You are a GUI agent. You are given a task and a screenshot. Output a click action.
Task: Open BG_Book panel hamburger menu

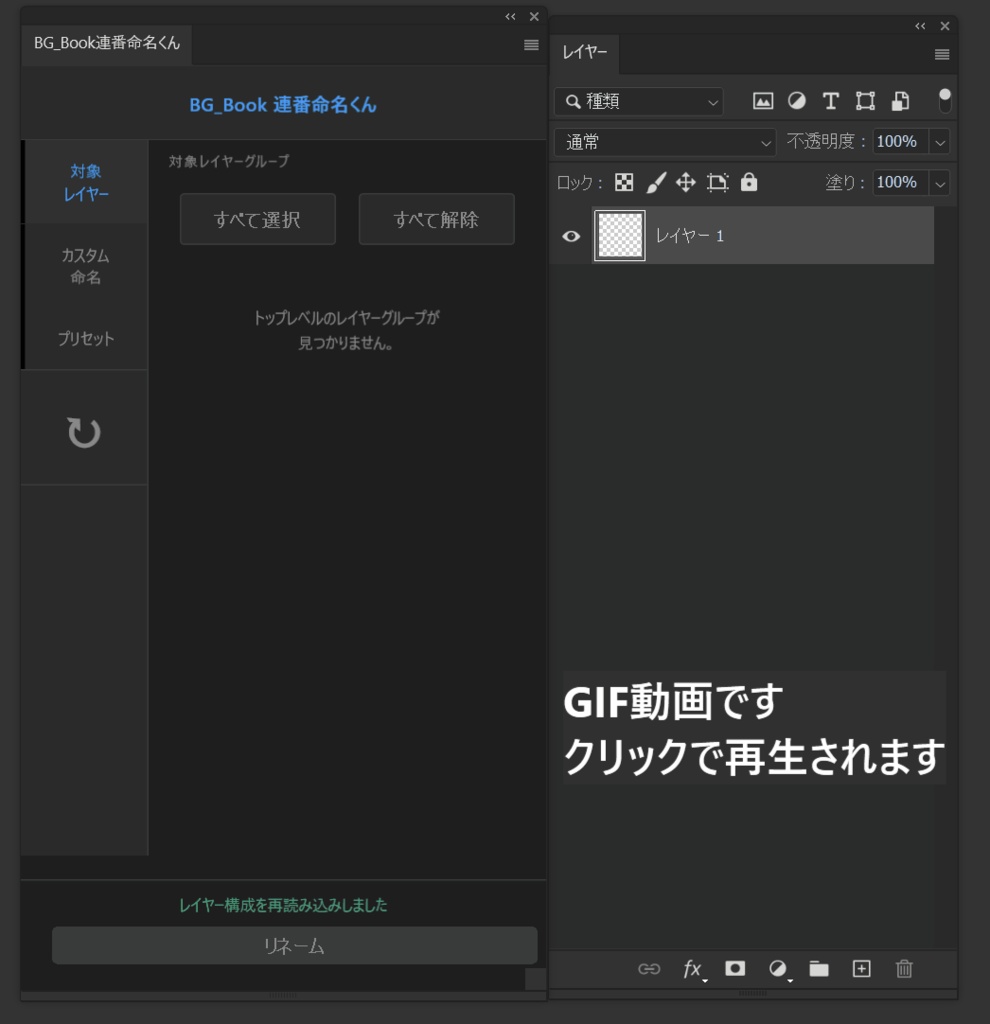532,45
